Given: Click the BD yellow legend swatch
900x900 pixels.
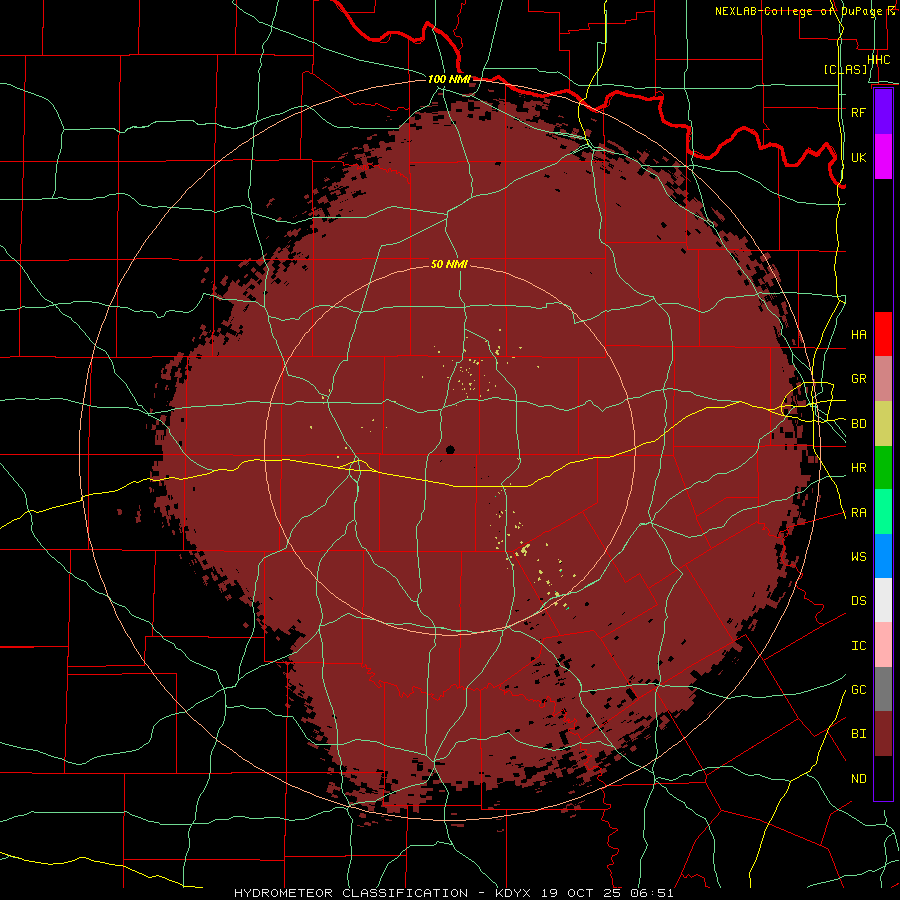Looking at the screenshot, I should click(x=883, y=424).
